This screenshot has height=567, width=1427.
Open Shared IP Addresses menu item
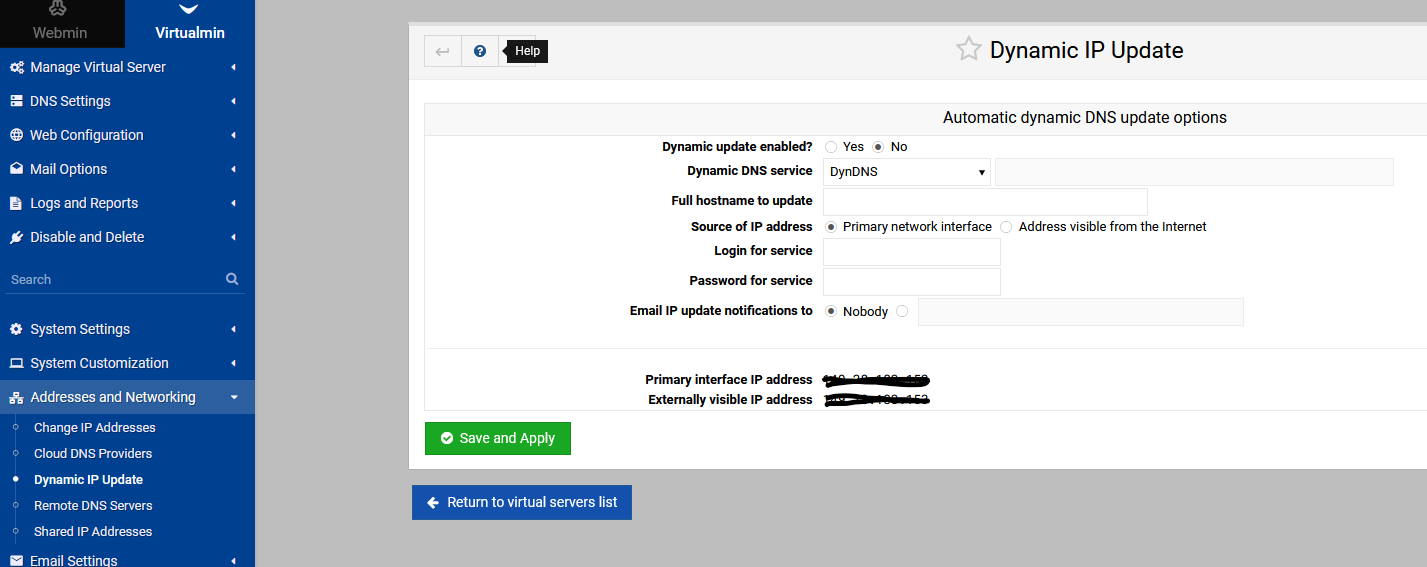pyautogui.click(x=93, y=531)
